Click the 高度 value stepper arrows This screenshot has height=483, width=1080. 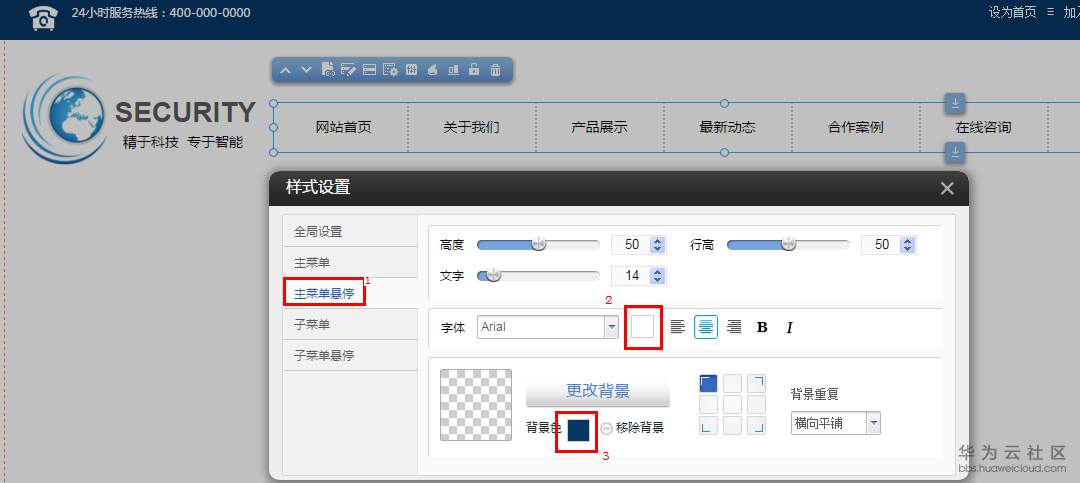(x=658, y=245)
